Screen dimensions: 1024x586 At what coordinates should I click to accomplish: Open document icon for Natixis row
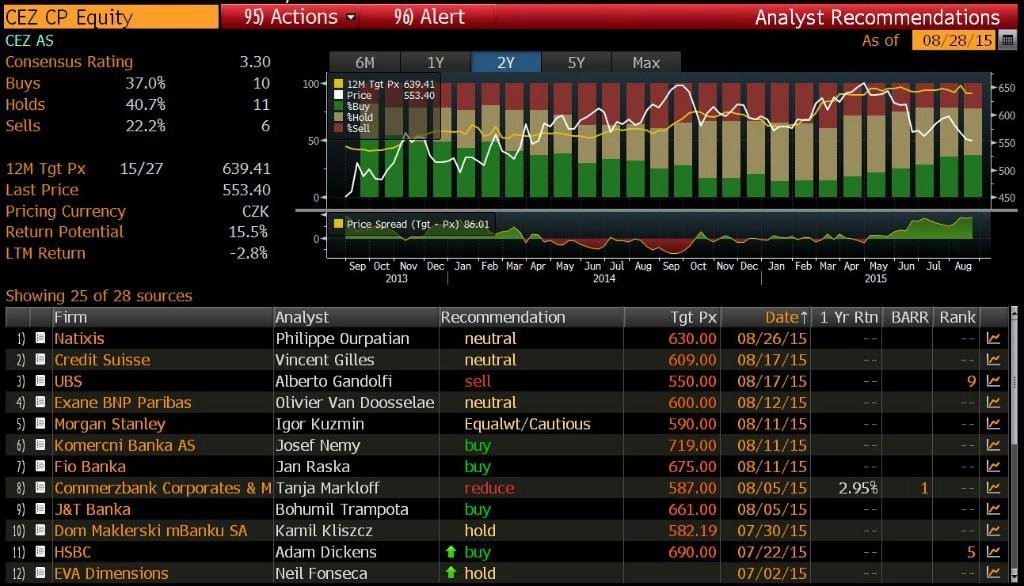coord(40,338)
